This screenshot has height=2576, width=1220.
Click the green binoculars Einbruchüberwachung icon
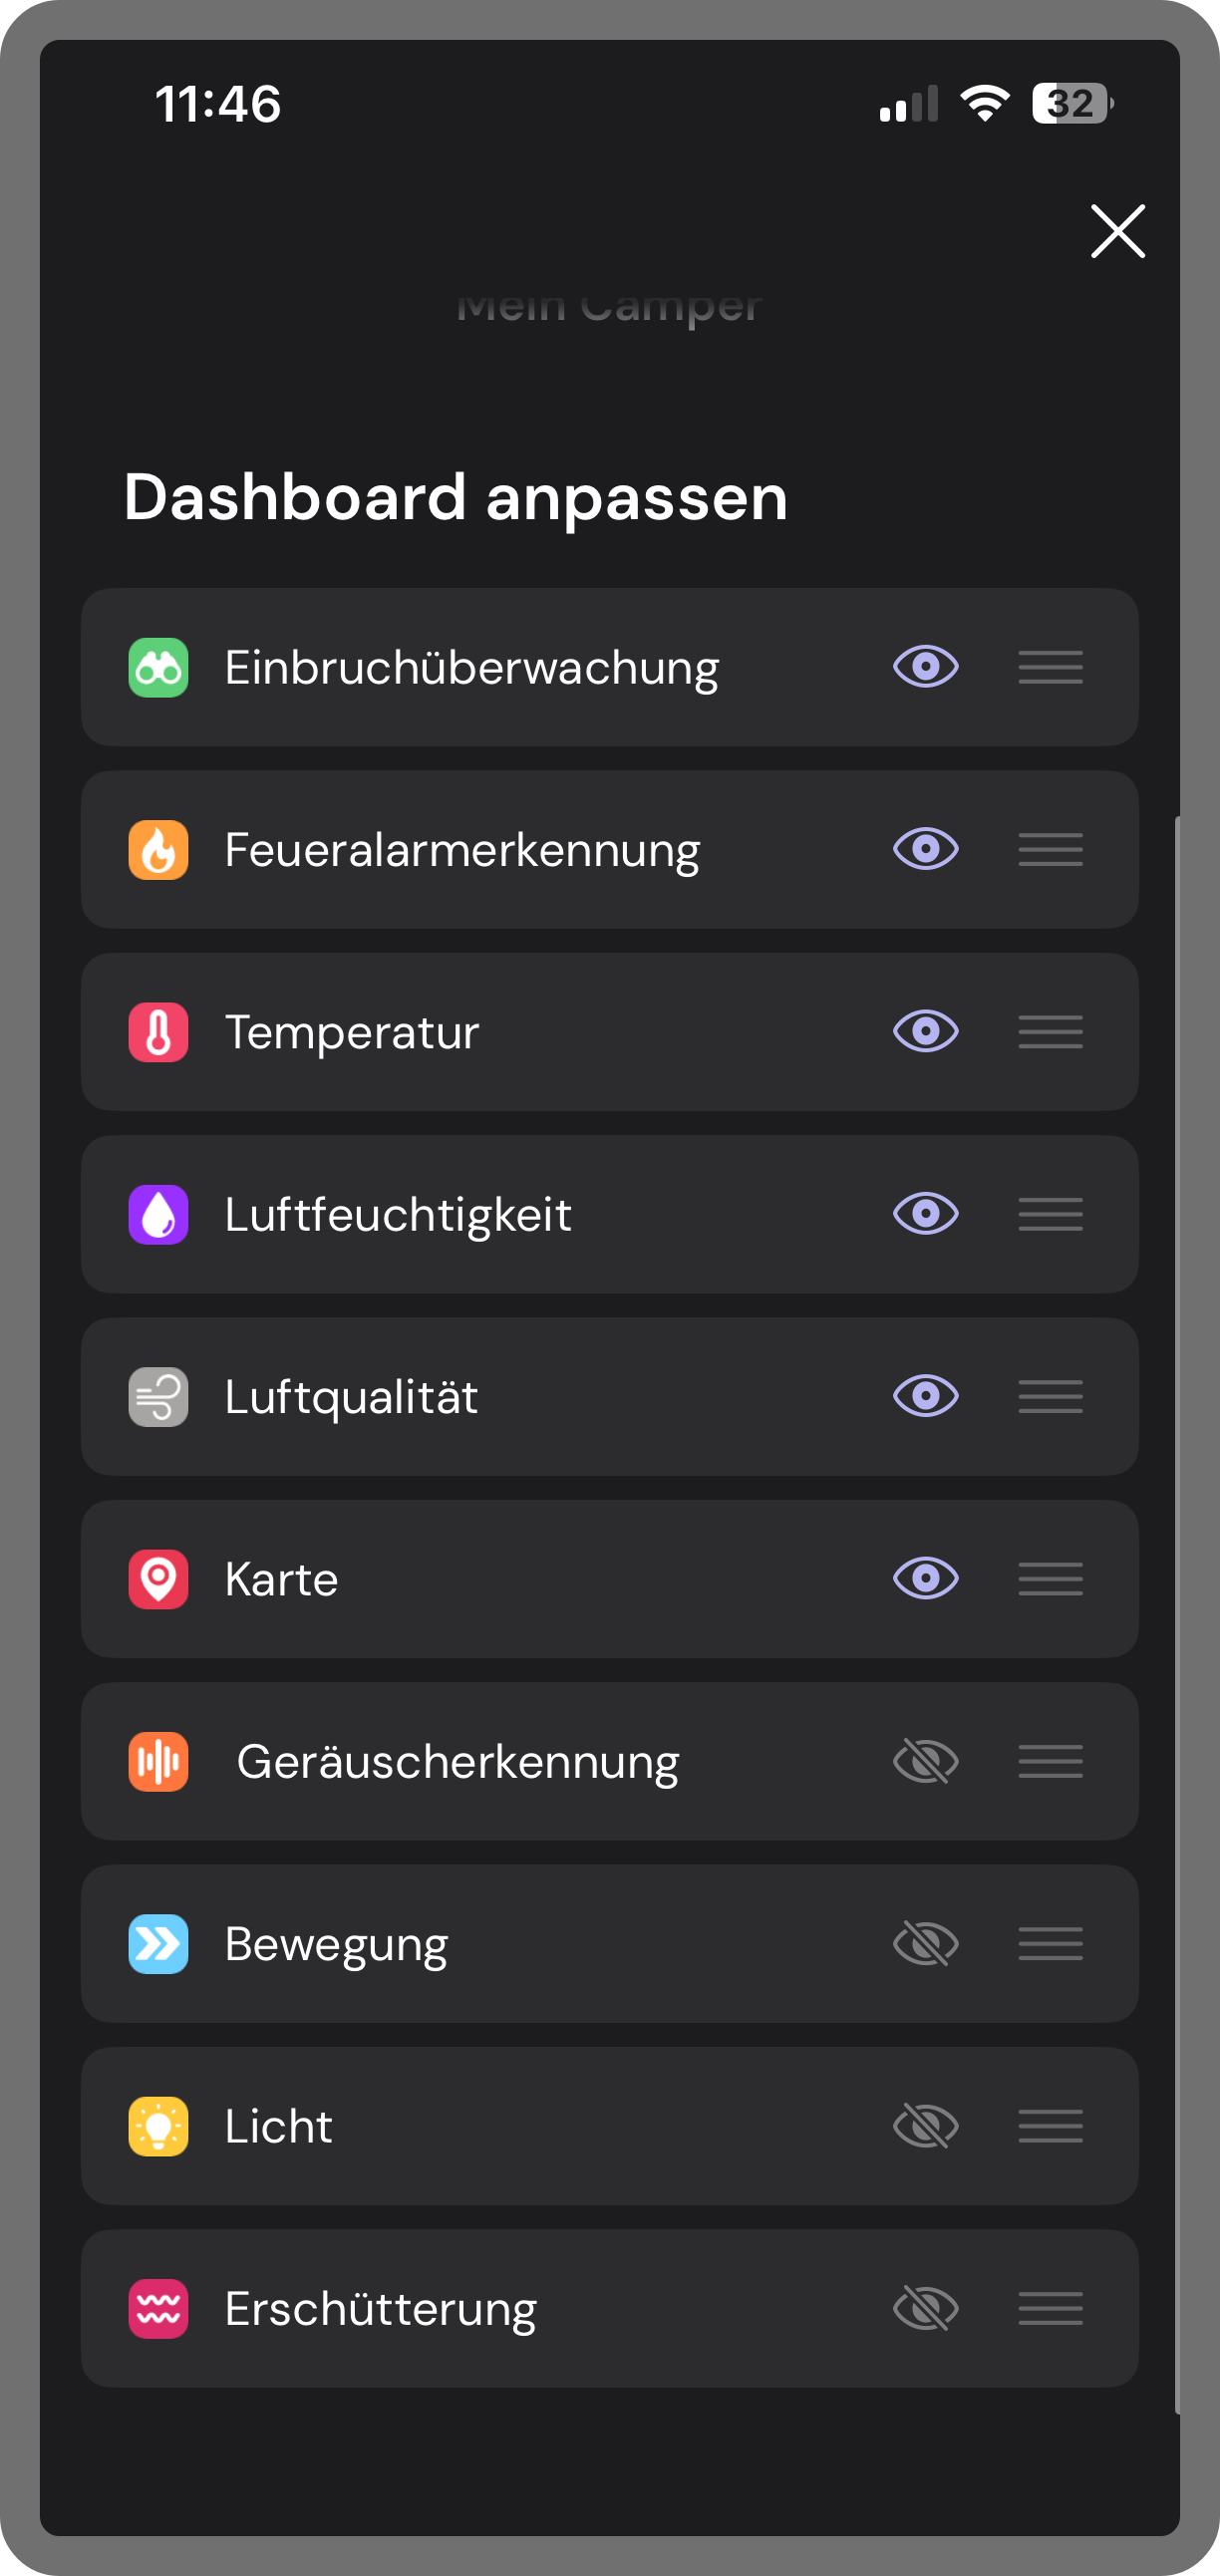158,667
